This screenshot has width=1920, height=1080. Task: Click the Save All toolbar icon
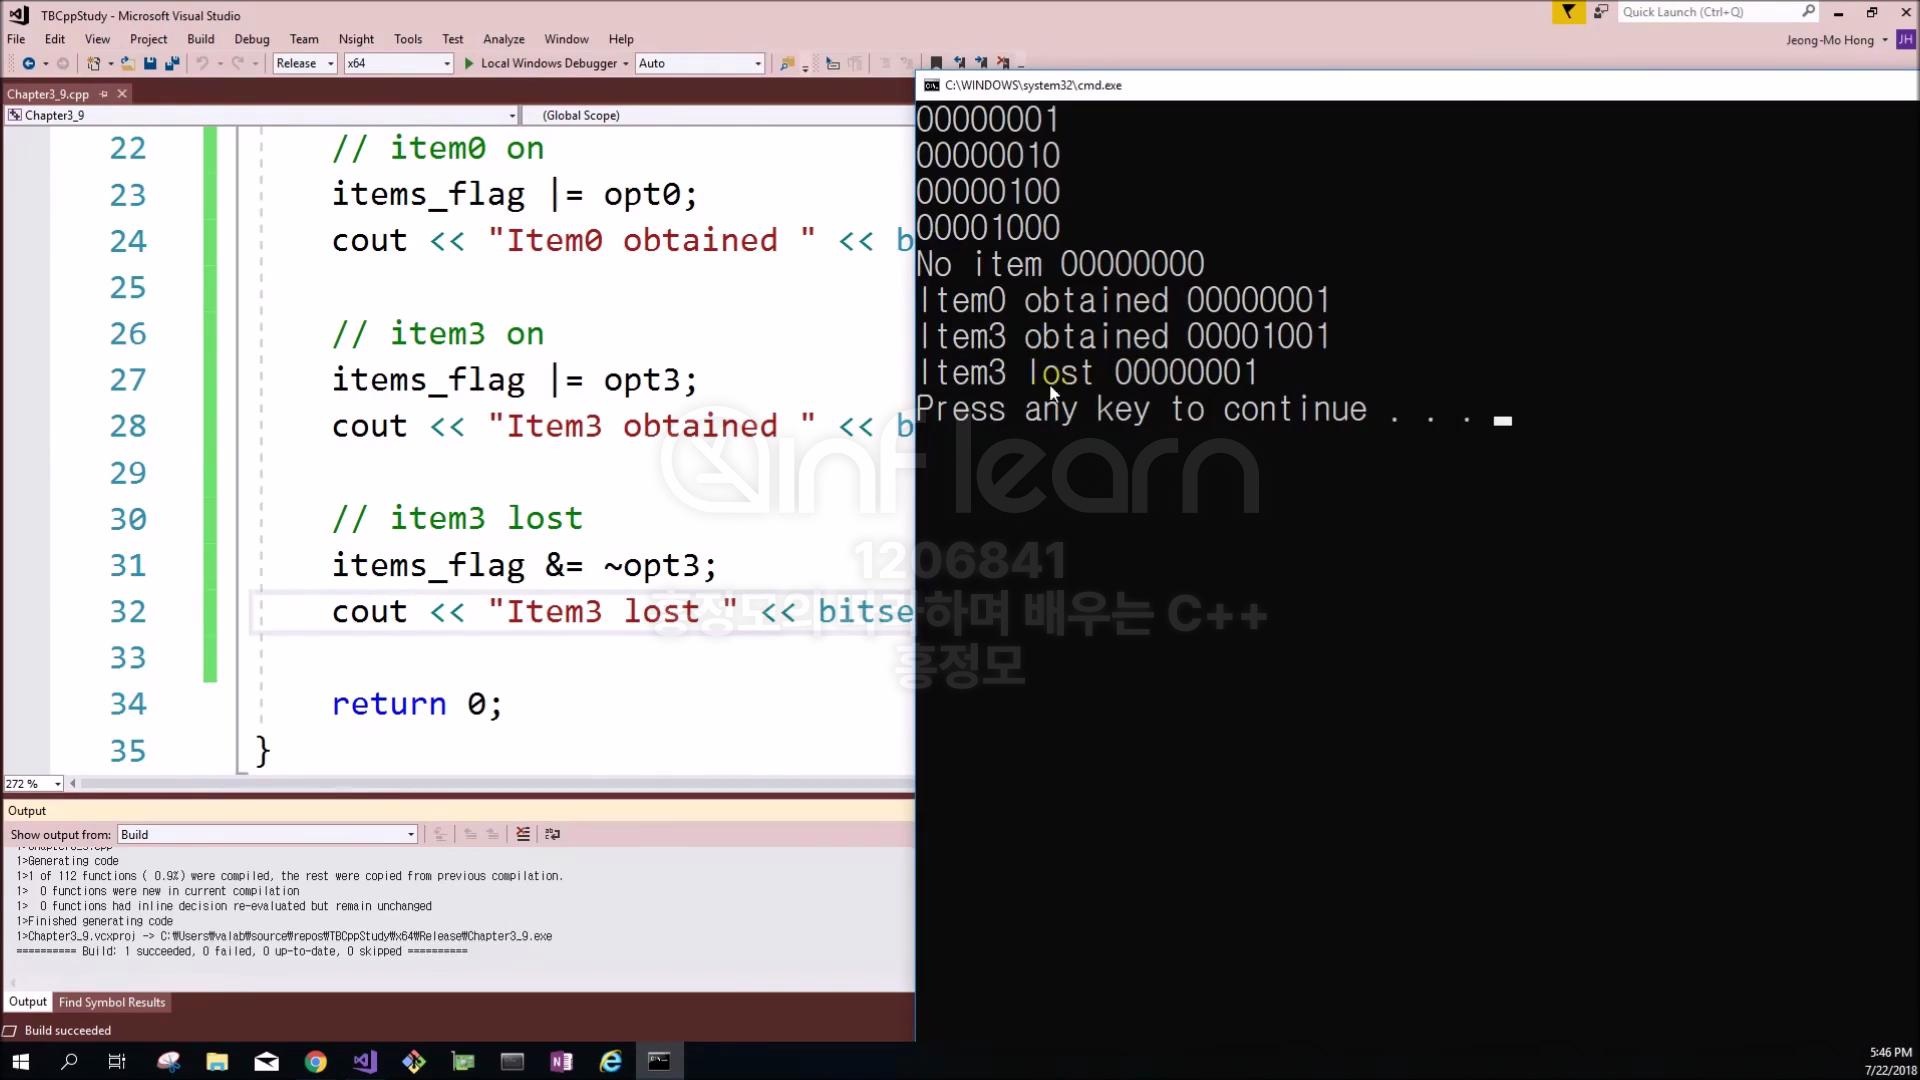[x=172, y=63]
